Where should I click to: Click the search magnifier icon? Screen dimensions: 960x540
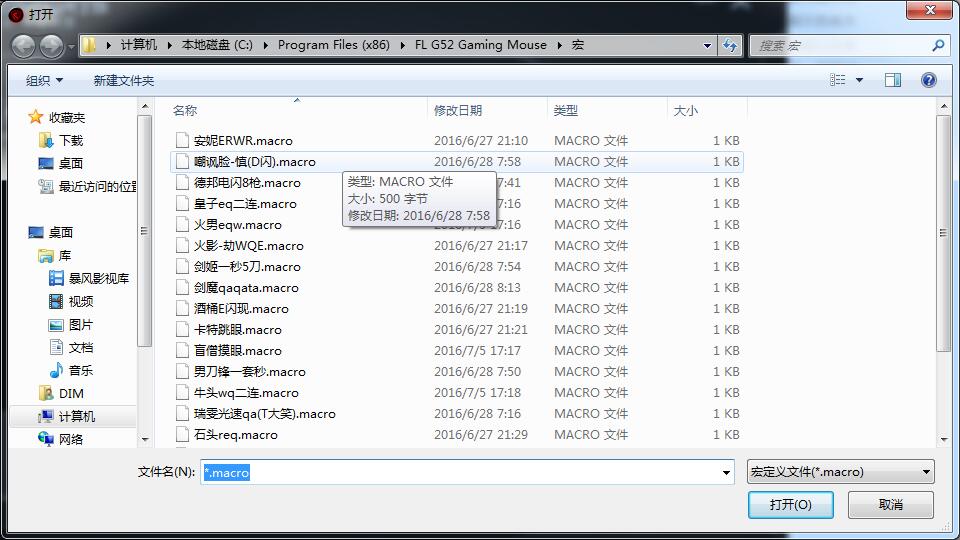click(937, 45)
